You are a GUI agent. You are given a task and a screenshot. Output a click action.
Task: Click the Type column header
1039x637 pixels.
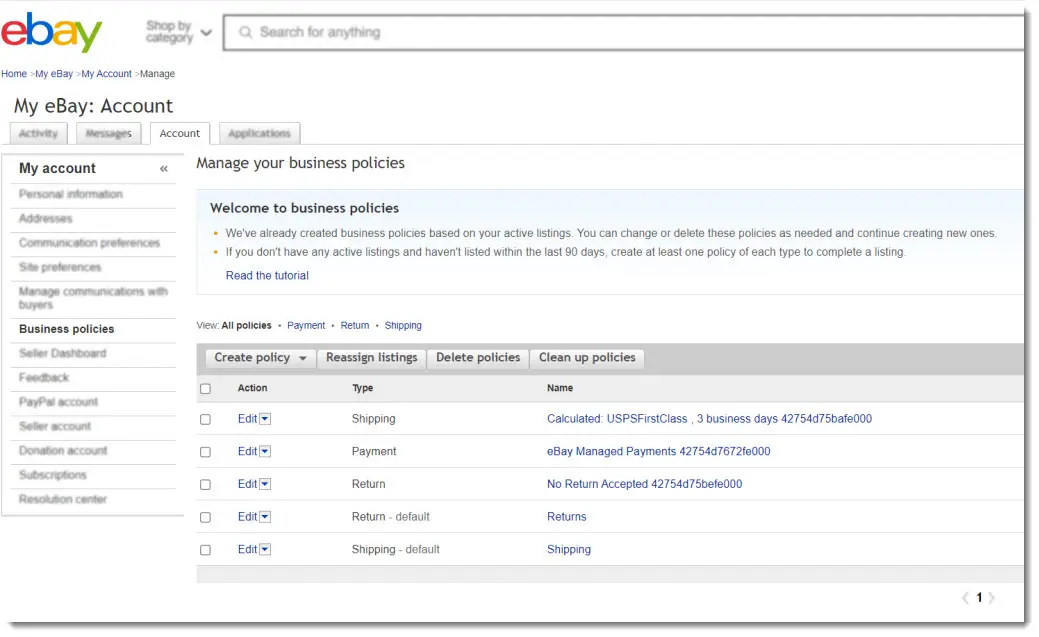(362, 388)
